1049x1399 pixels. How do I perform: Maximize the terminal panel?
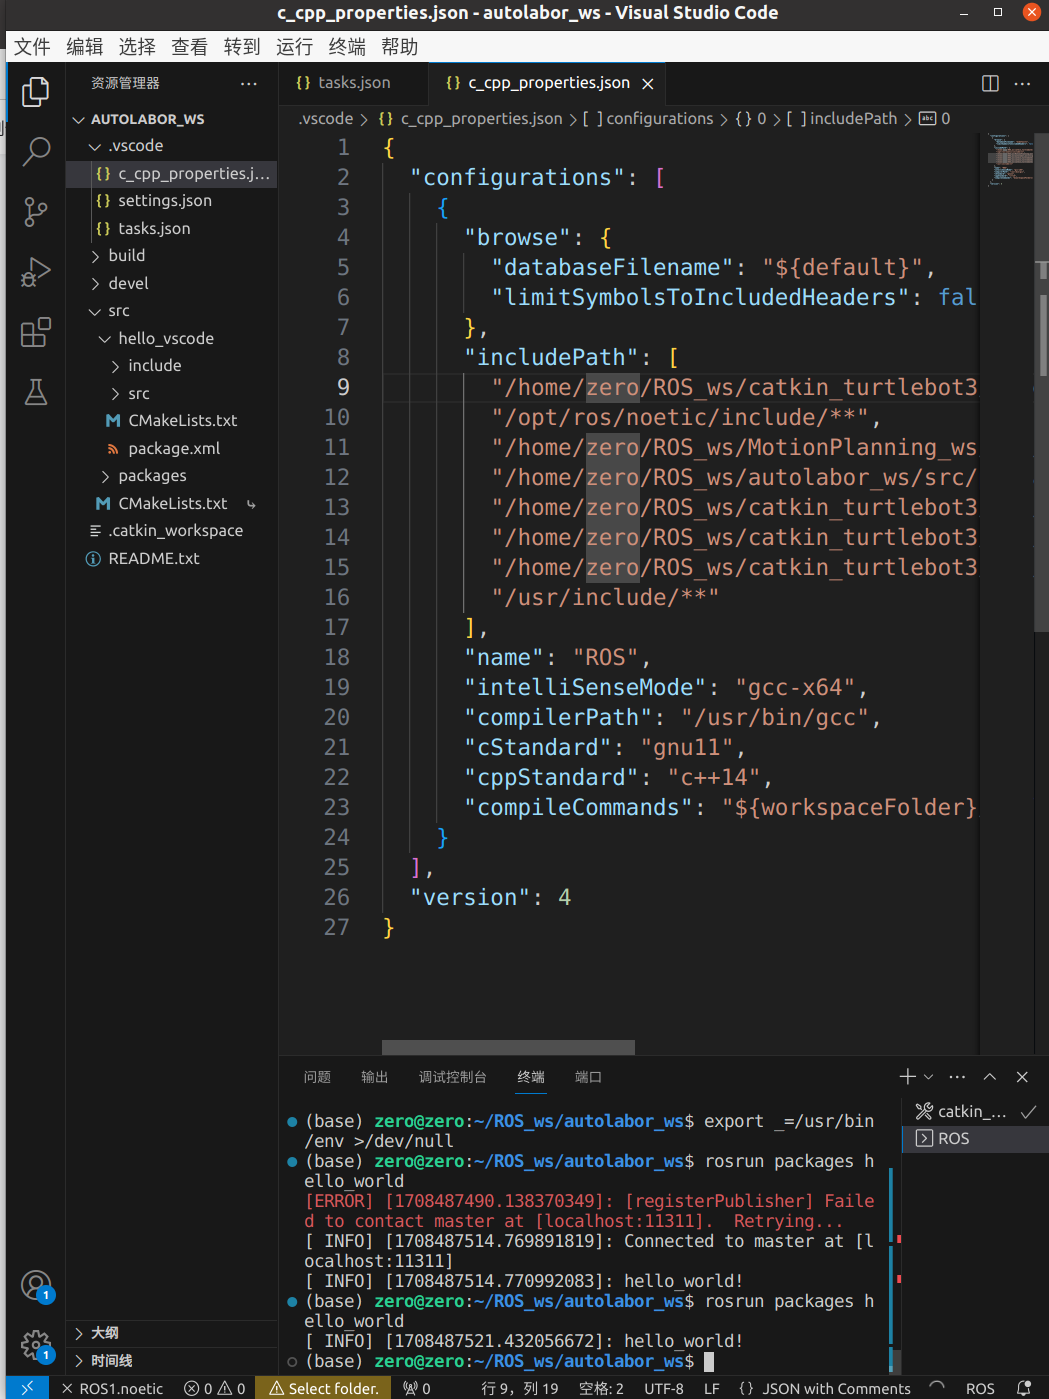[x=990, y=1077]
